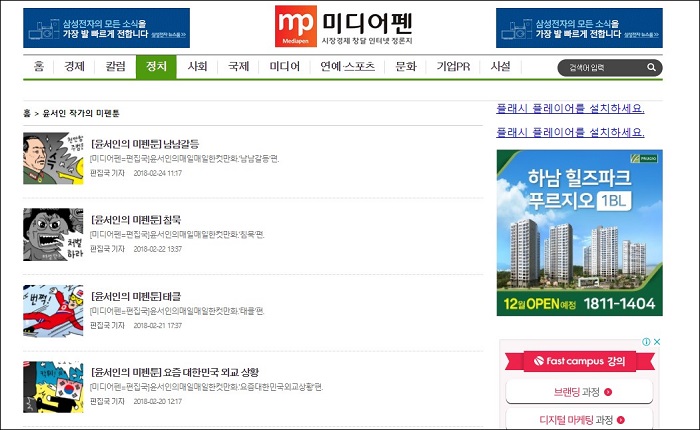Click the 외교 상황 cartoon thumbnail

(53, 387)
